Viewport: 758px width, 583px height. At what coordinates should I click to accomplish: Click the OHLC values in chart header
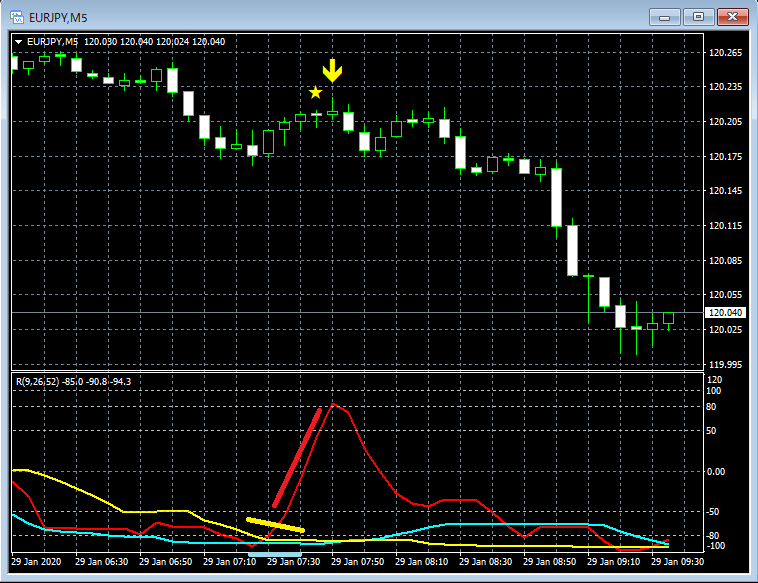coord(155,42)
